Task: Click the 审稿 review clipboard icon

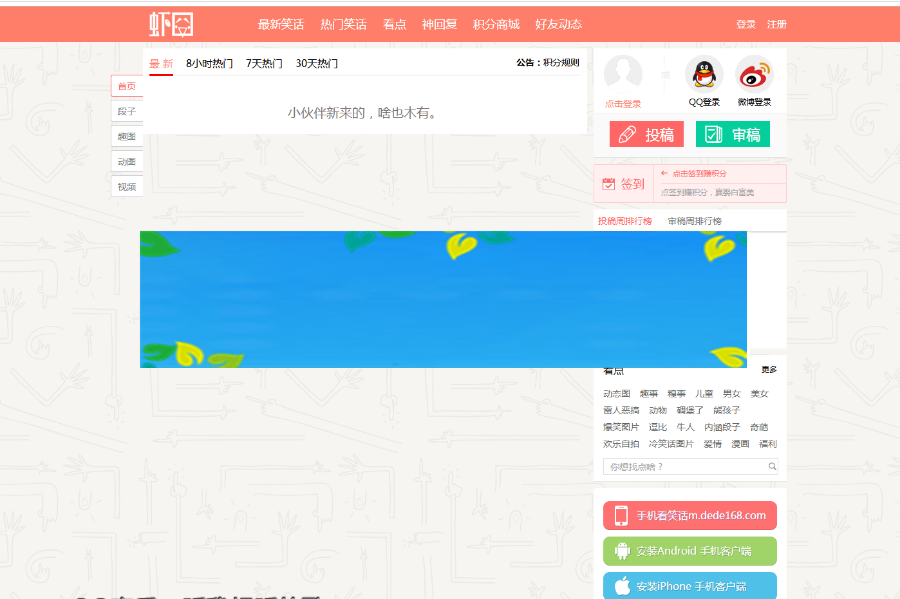Action: pos(713,134)
